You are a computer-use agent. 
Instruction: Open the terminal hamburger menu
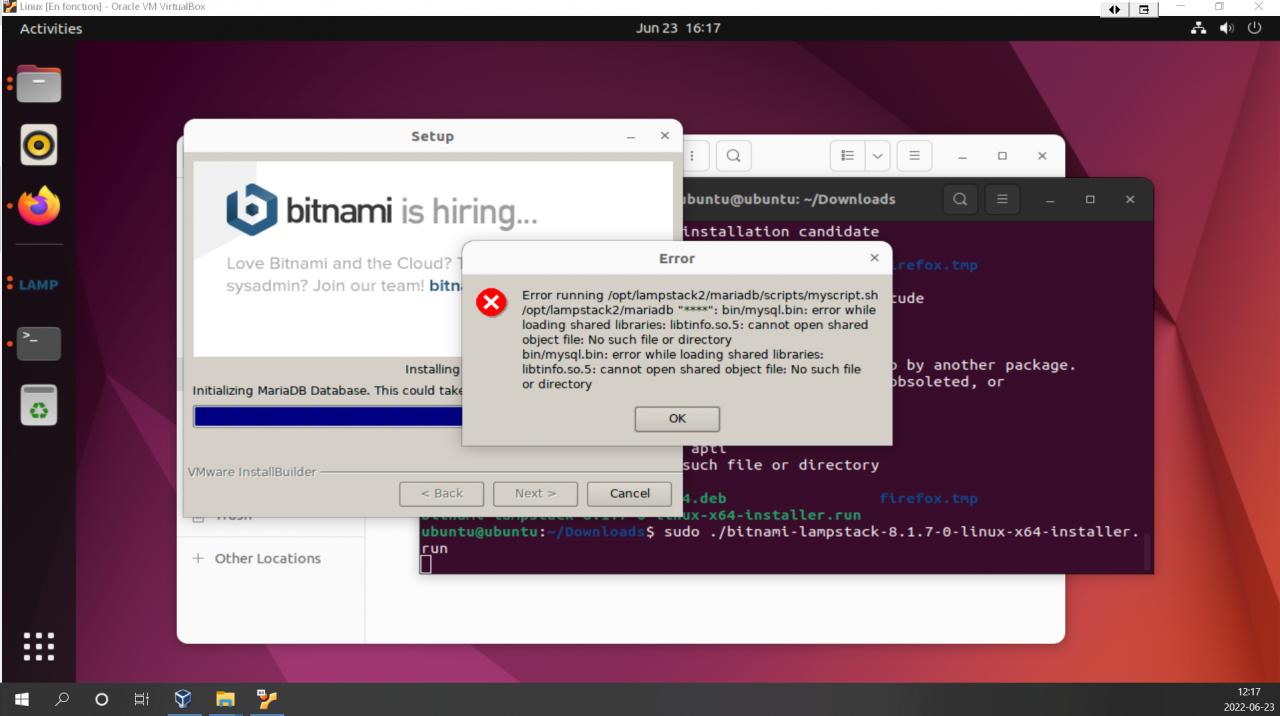(x=1002, y=199)
